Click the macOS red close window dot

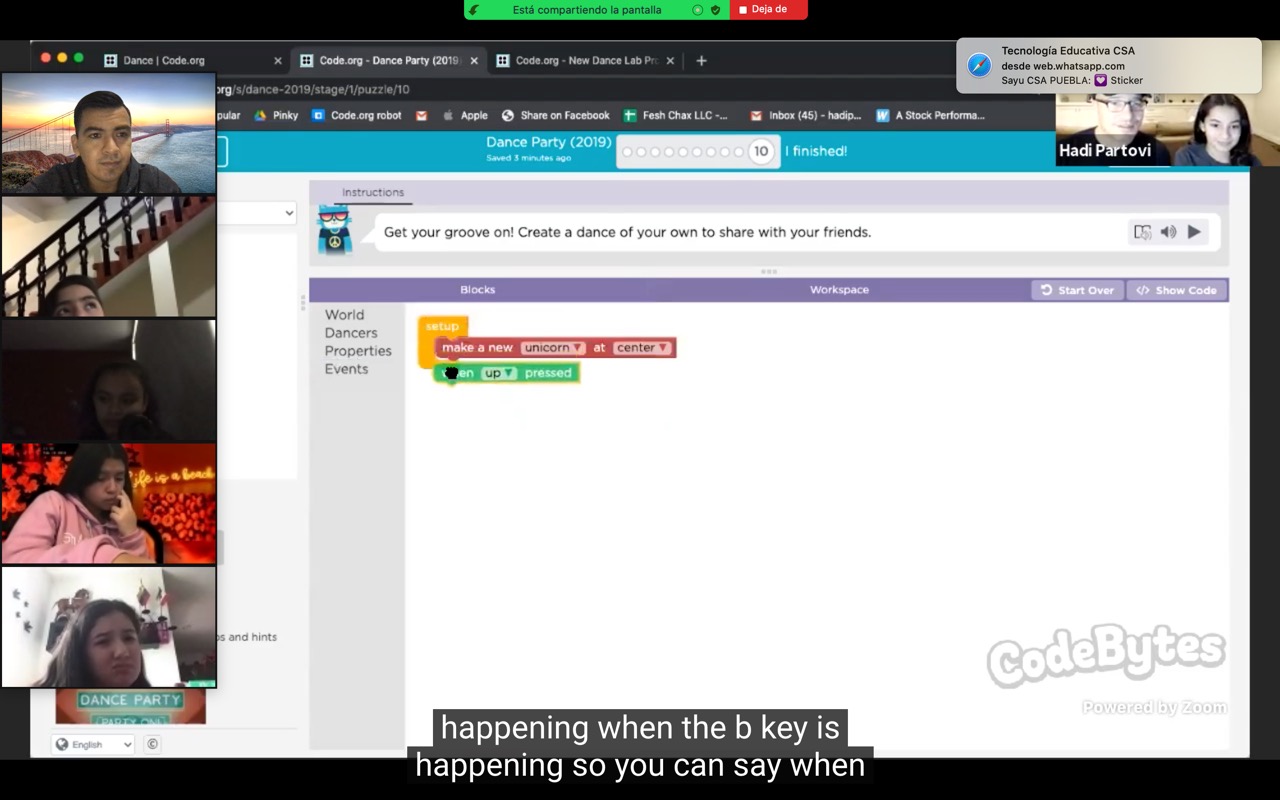coord(45,58)
